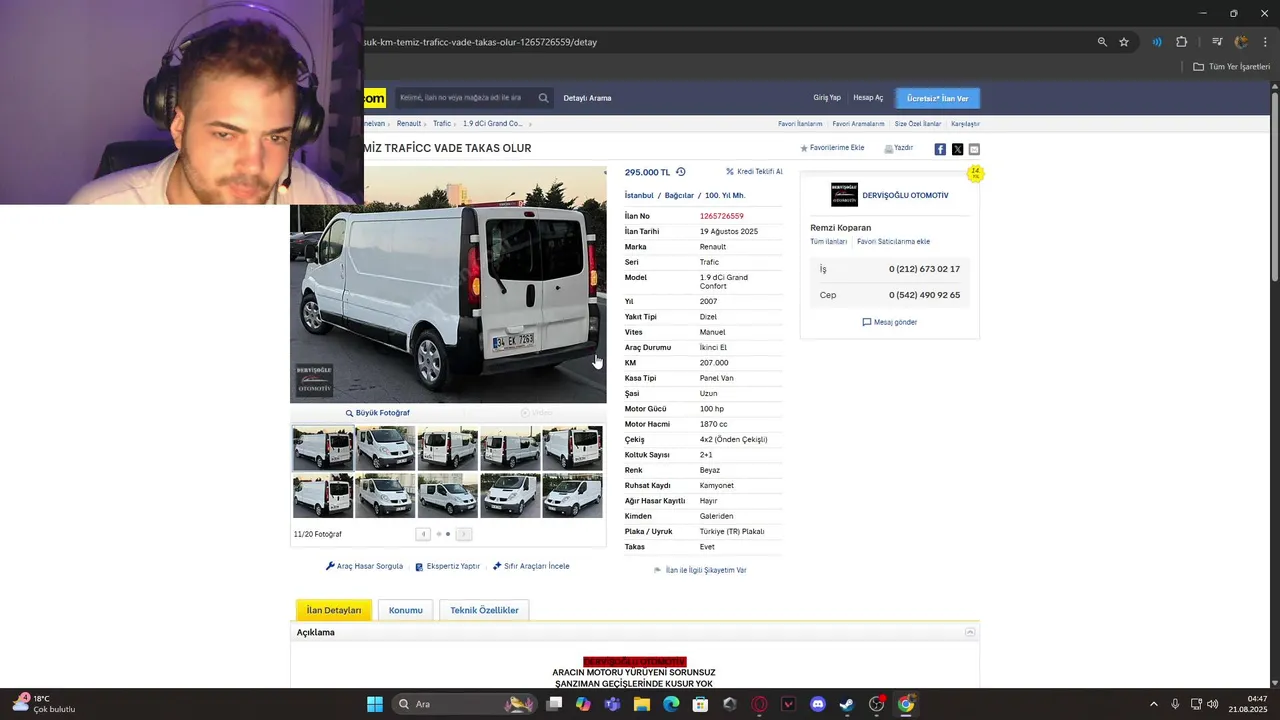Click Favori Satıcılarıma ekle link
1280x720 pixels.
coord(893,242)
